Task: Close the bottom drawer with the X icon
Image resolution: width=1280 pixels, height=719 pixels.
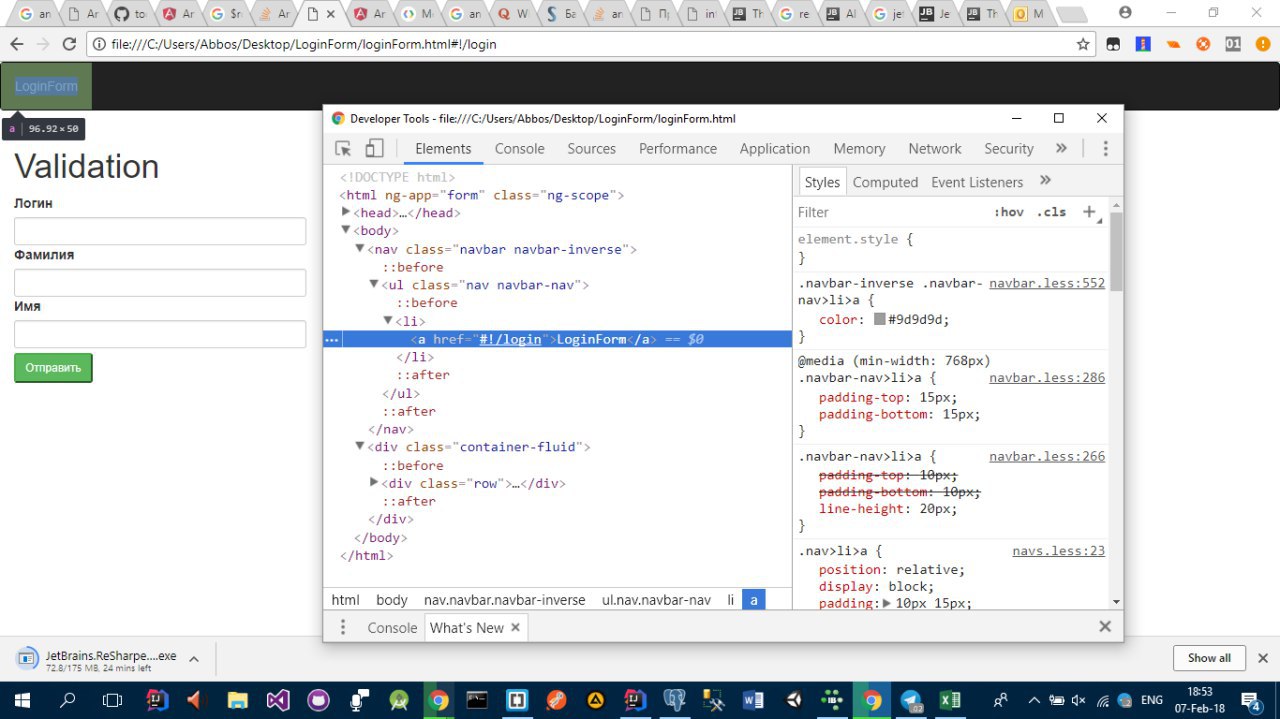Action: pos(1105,627)
